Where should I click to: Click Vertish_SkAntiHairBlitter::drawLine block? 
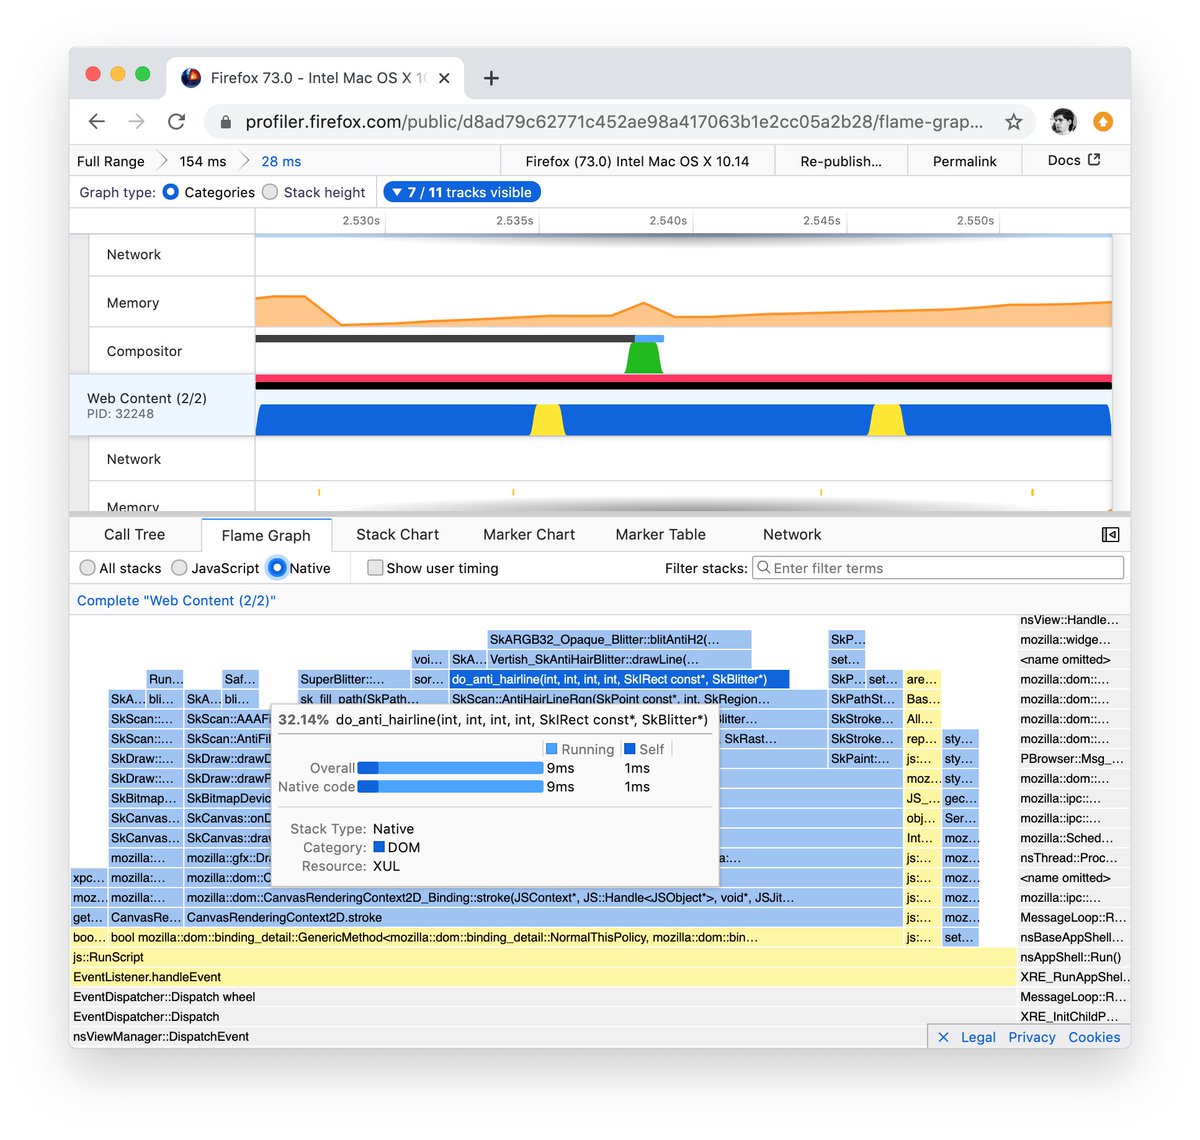619,659
